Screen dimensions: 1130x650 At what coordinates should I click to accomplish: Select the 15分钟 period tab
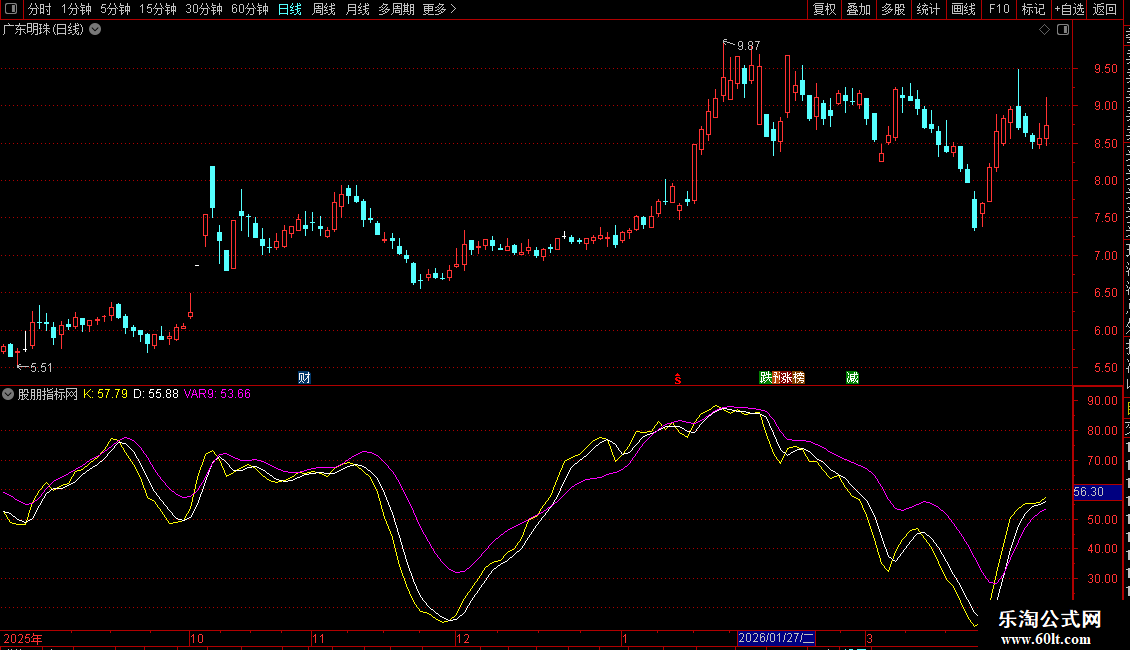click(157, 9)
